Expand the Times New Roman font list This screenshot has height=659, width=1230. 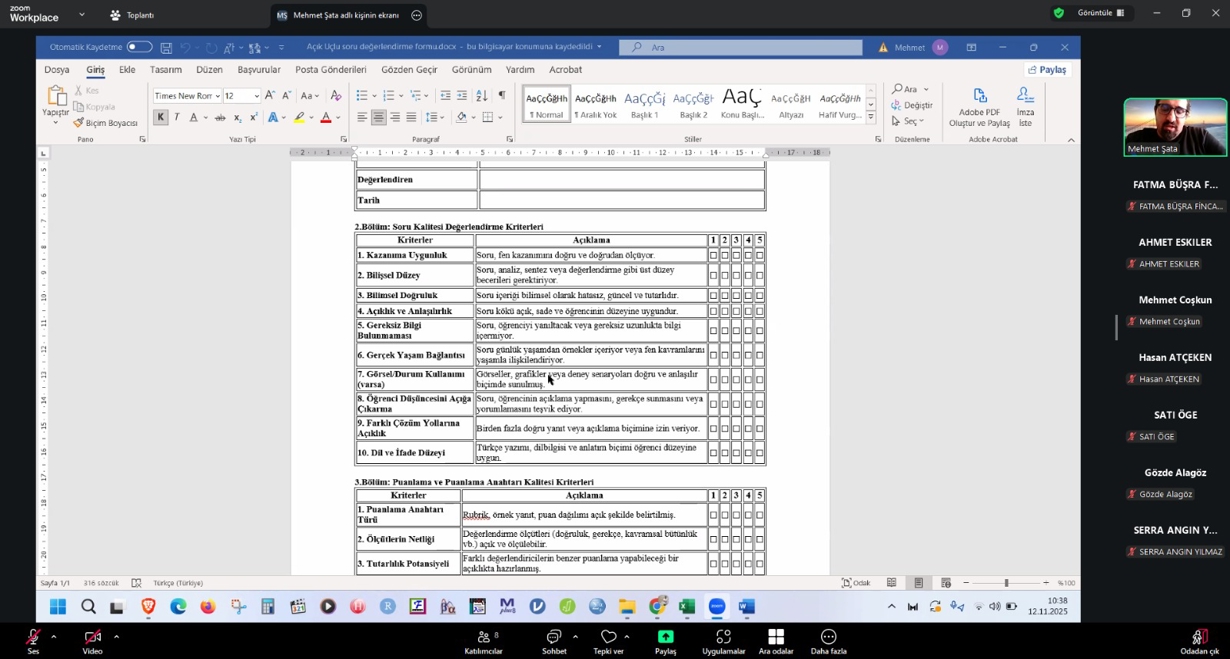click(x=217, y=96)
